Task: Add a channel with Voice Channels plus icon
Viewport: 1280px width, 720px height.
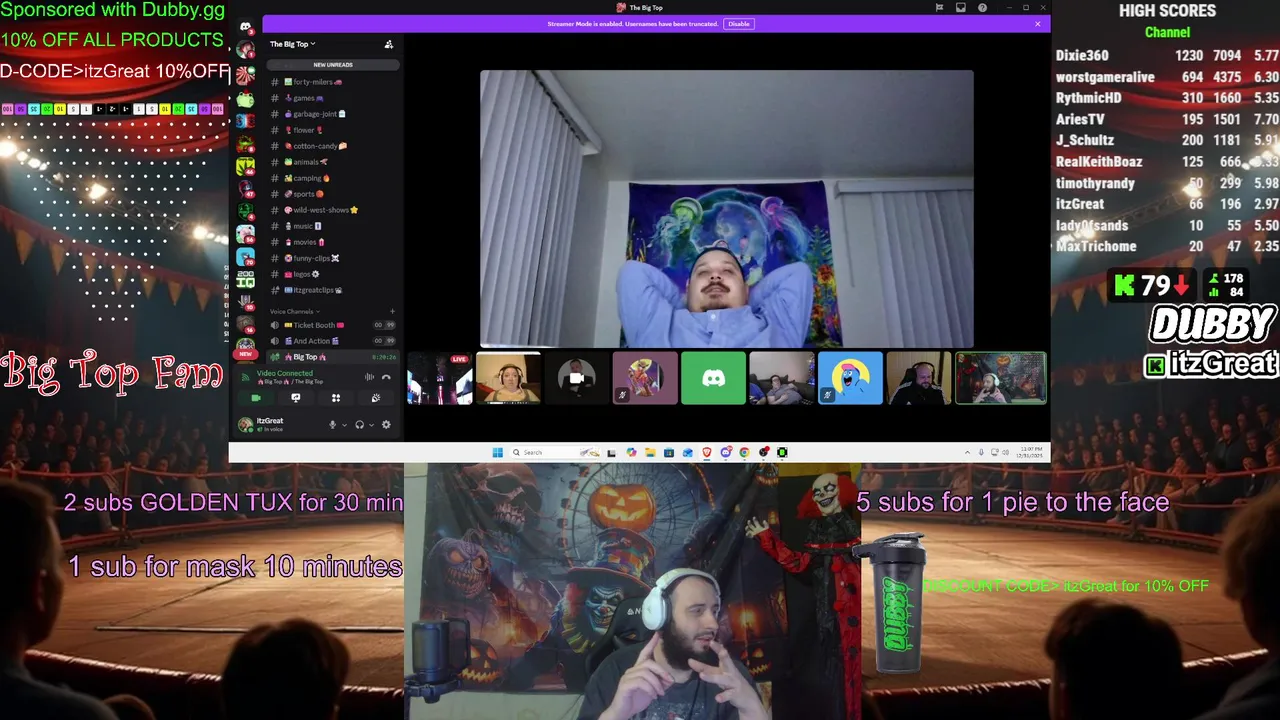Action: pyautogui.click(x=391, y=311)
